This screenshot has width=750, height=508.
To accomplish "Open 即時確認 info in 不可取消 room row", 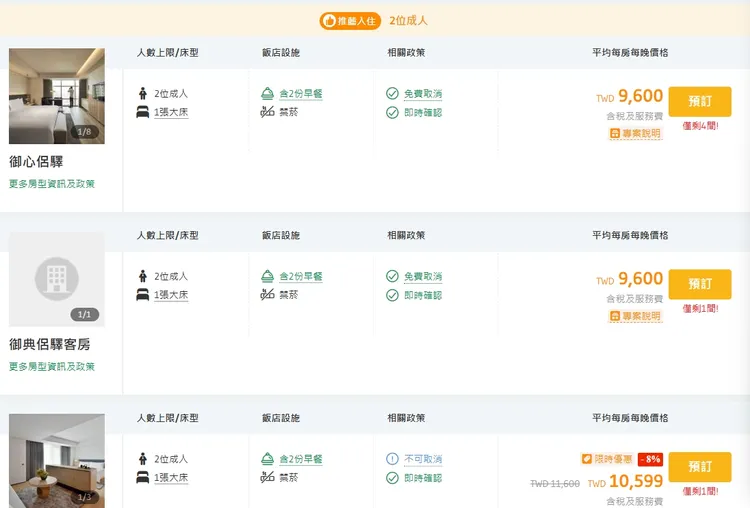I will point(423,478).
